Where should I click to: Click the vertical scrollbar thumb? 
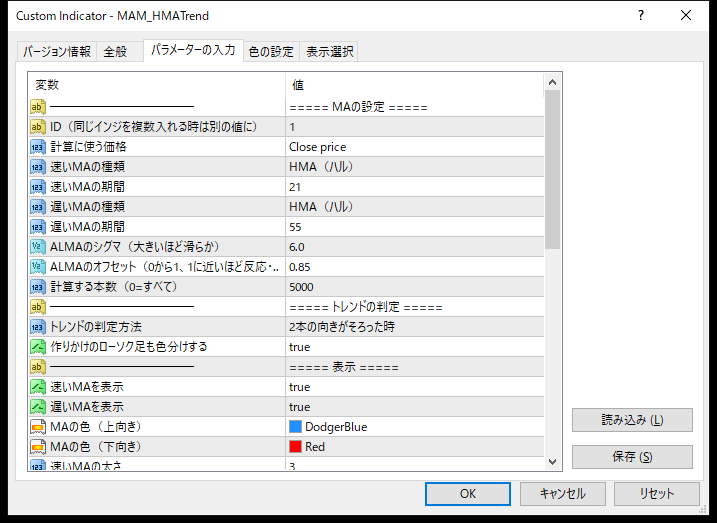pyautogui.click(x=552, y=170)
